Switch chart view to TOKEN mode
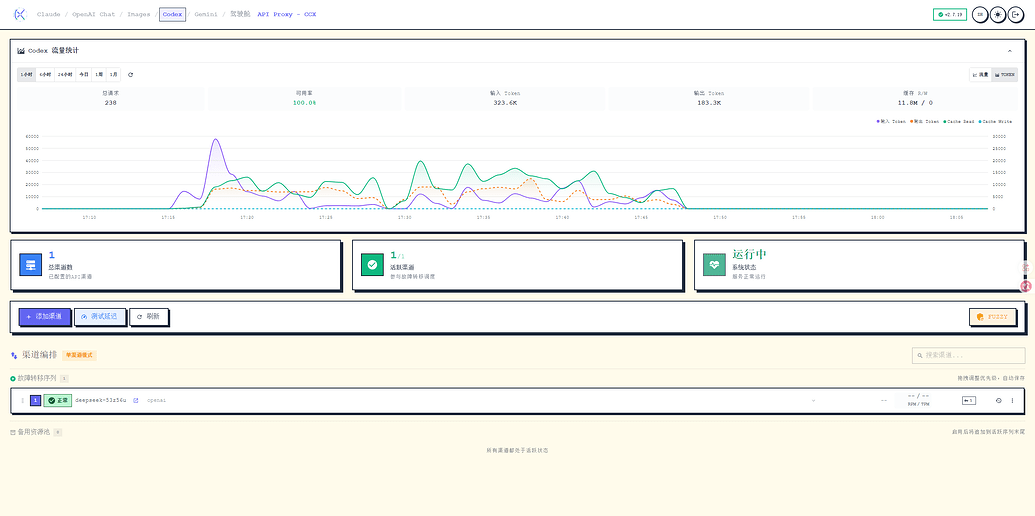This screenshot has width=1035, height=516. (1005, 75)
